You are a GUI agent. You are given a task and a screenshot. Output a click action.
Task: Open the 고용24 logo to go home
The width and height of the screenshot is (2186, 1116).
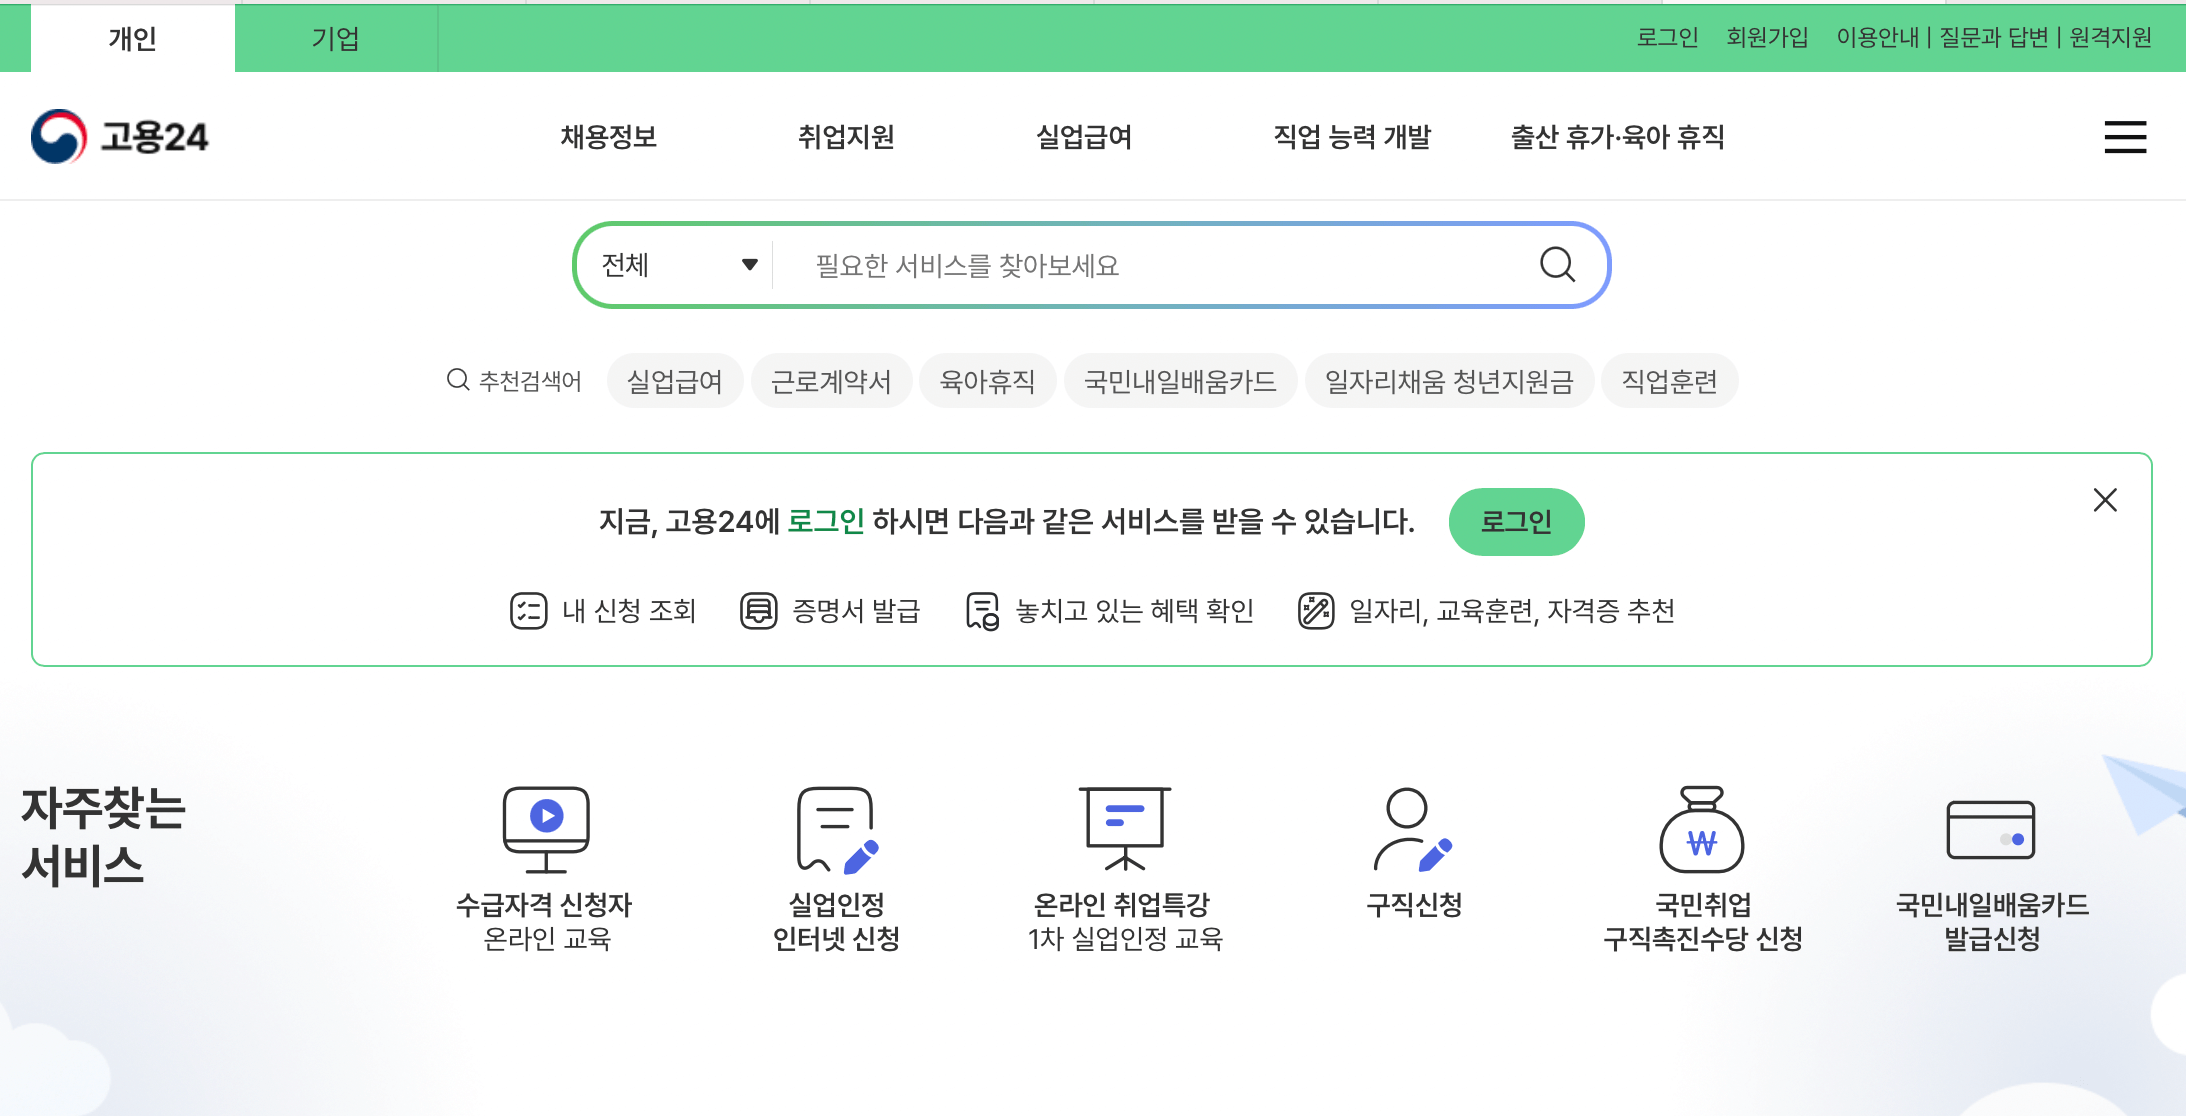pos(122,136)
